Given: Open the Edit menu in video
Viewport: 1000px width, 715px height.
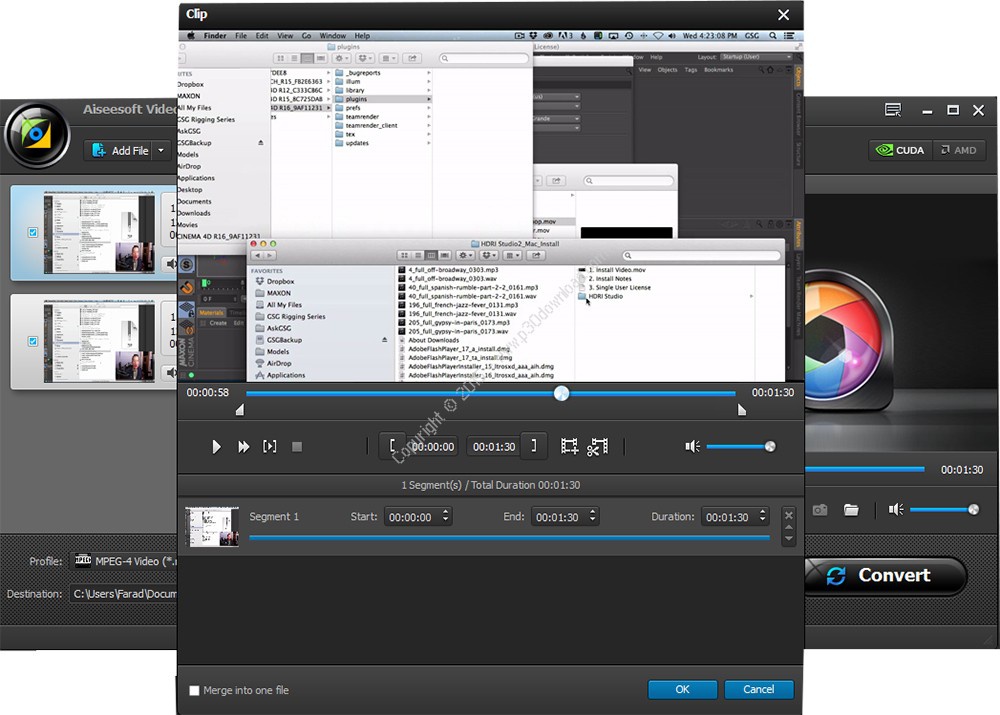Looking at the screenshot, I should pyautogui.click(x=262, y=36).
